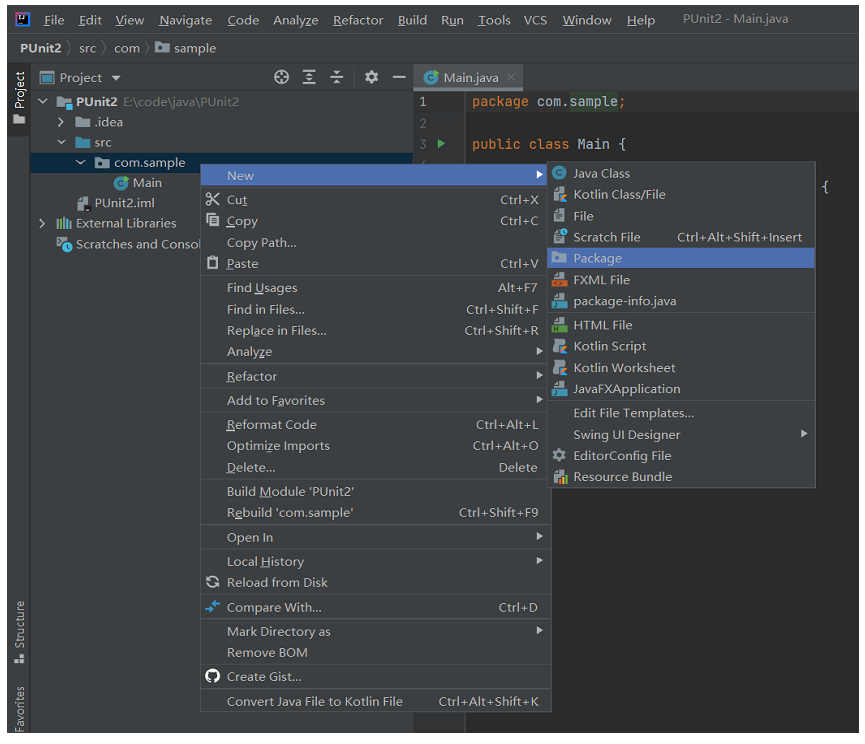865x744 pixels.
Task: Click the package-info.java icon
Action: pos(559,301)
